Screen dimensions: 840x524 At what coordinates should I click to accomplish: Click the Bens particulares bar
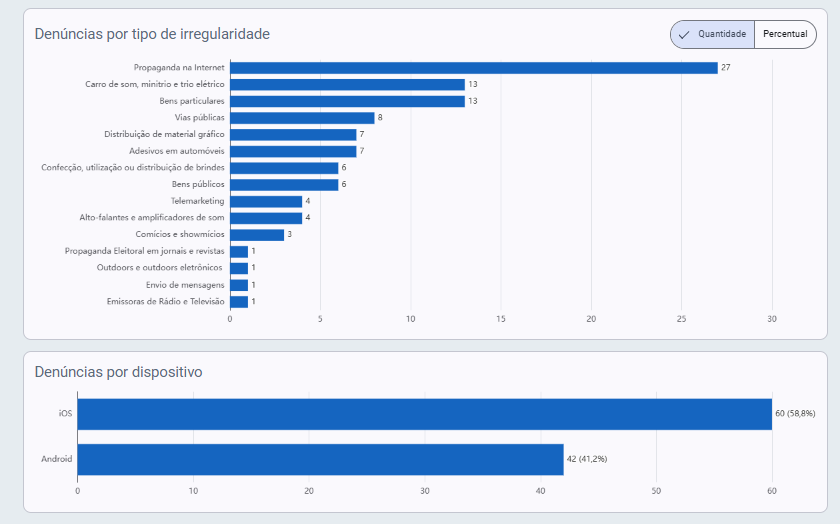click(348, 101)
